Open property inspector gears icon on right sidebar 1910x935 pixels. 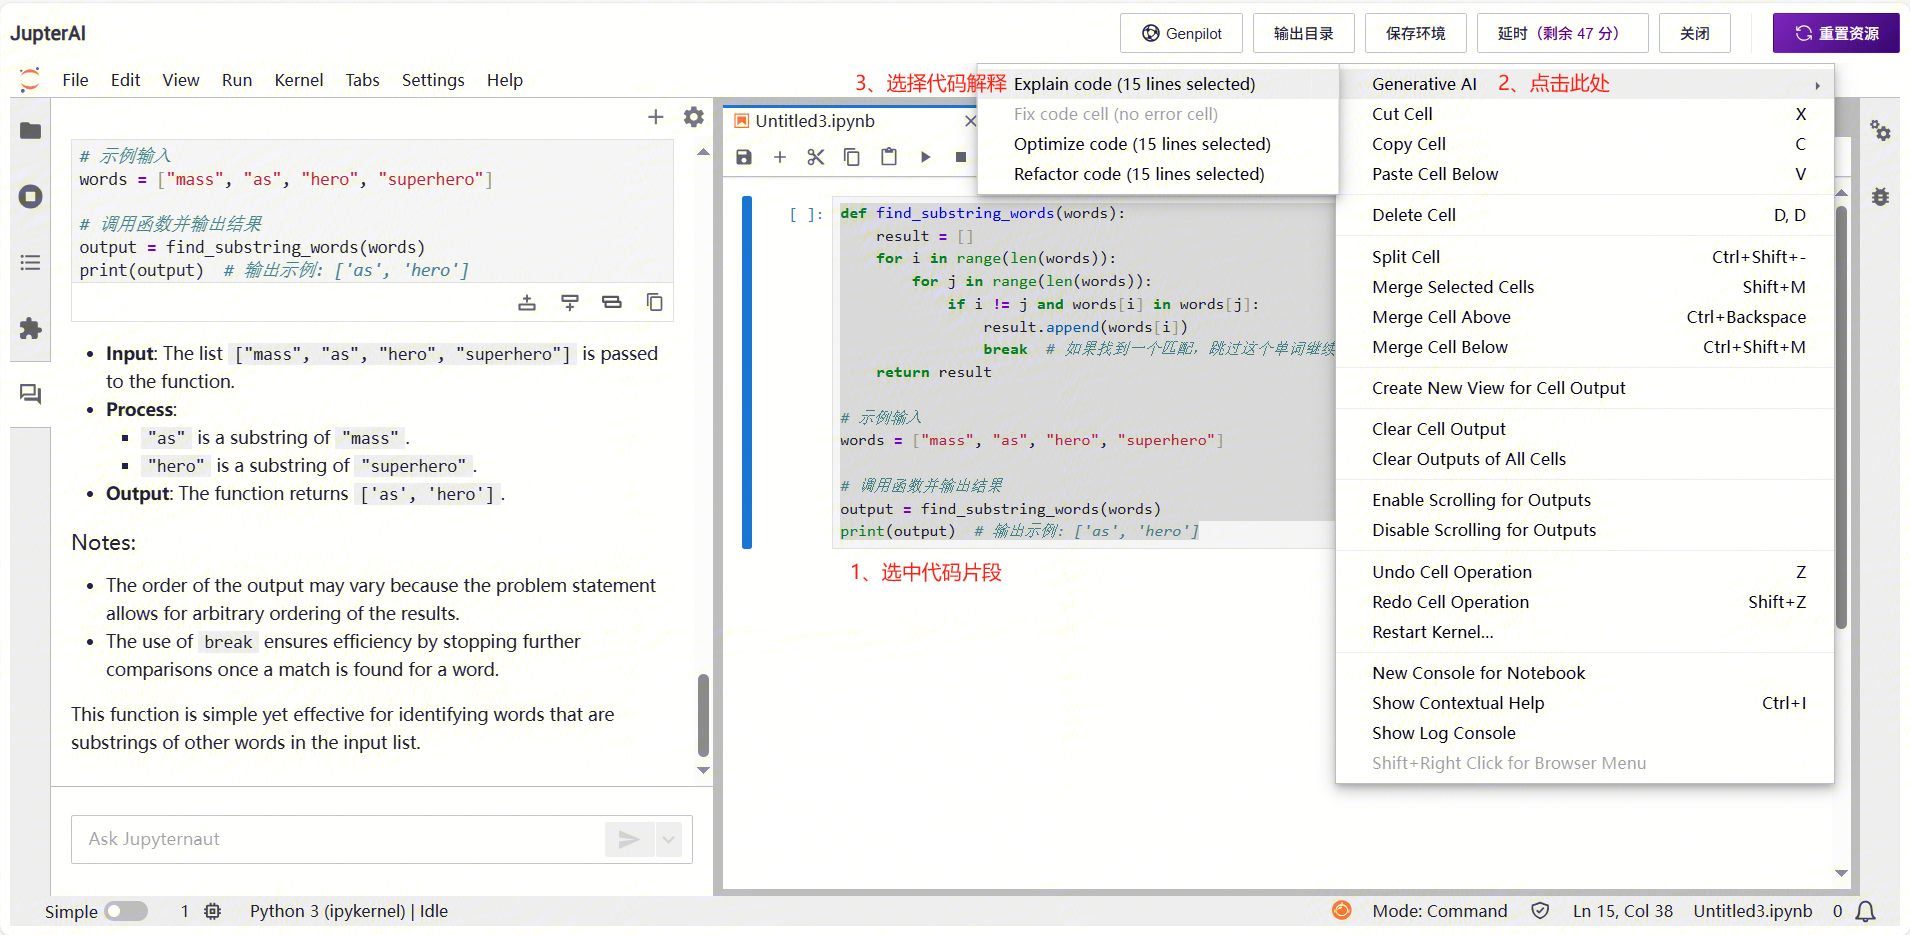click(x=1881, y=131)
